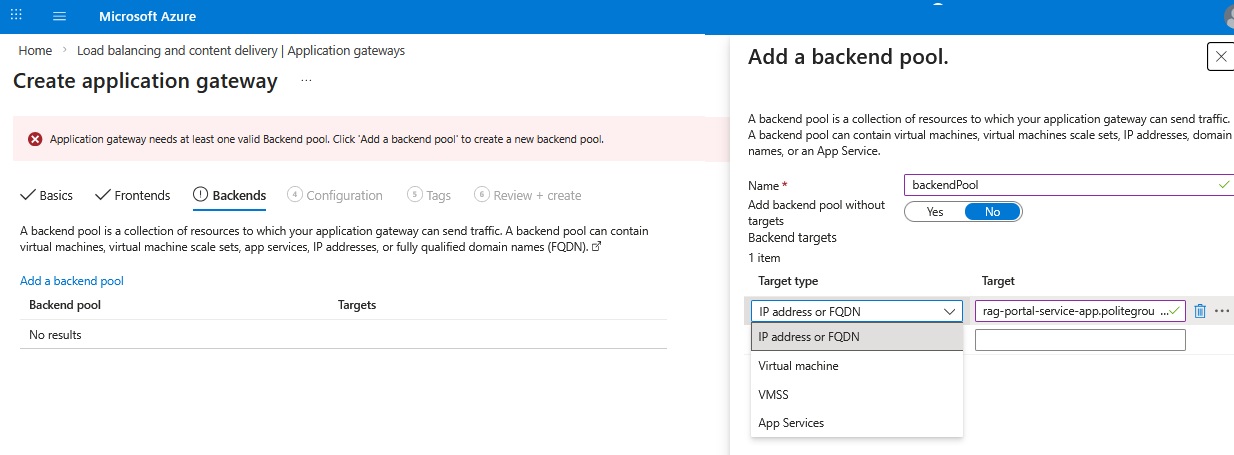This screenshot has width=1234, height=455.
Task: Click the Target type column header
Action: coord(788,281)
